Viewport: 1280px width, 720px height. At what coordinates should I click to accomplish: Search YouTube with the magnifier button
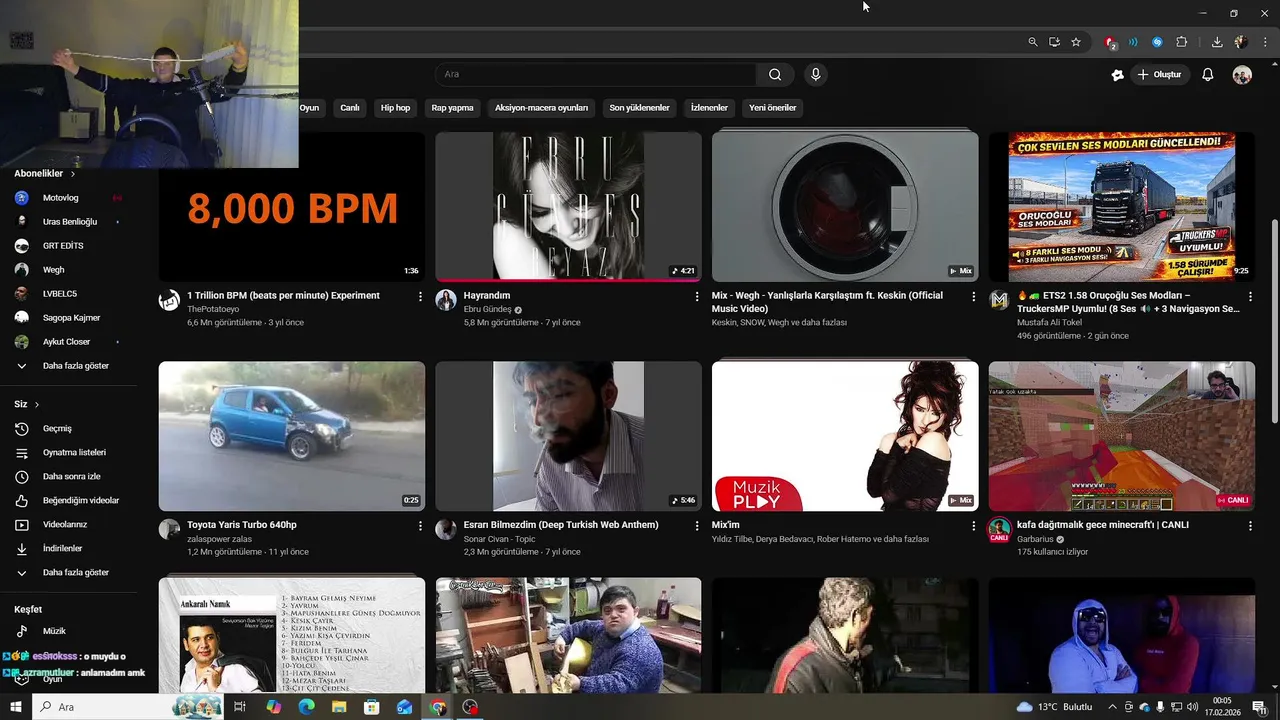775,74
